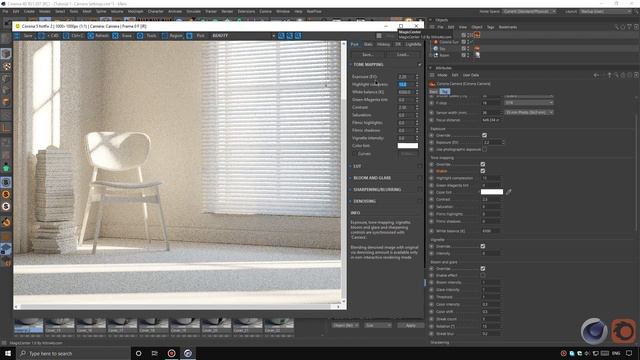Screen dimensions: 640x360
Task: Click the Tools button in VFB toolbar
Action: point(147,36)
